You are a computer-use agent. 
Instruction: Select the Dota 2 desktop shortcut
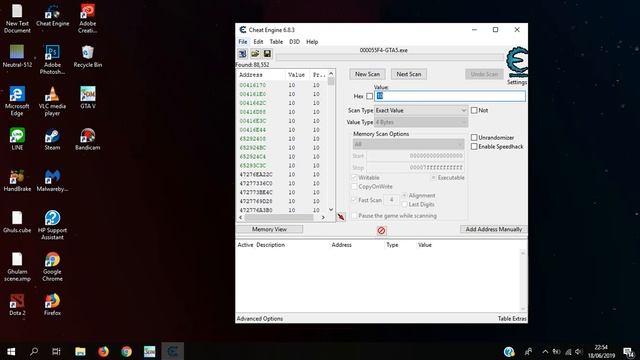[x=17, y=304]
